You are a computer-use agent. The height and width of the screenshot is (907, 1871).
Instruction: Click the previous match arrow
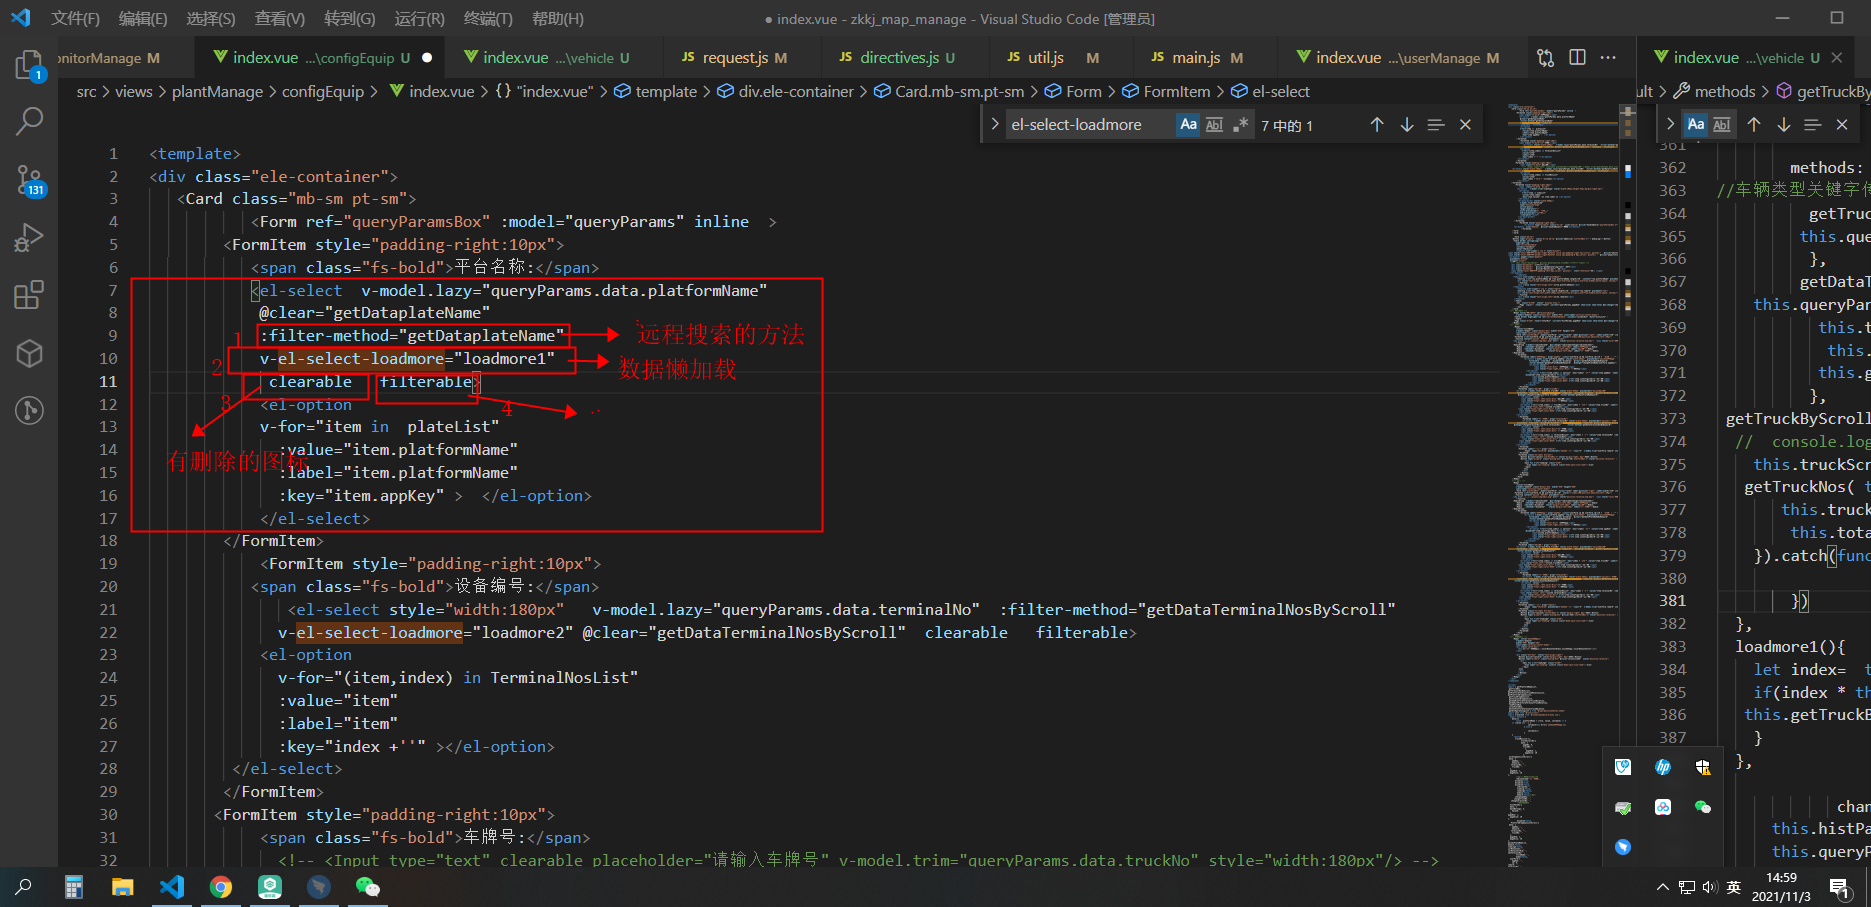[1377, 124]
